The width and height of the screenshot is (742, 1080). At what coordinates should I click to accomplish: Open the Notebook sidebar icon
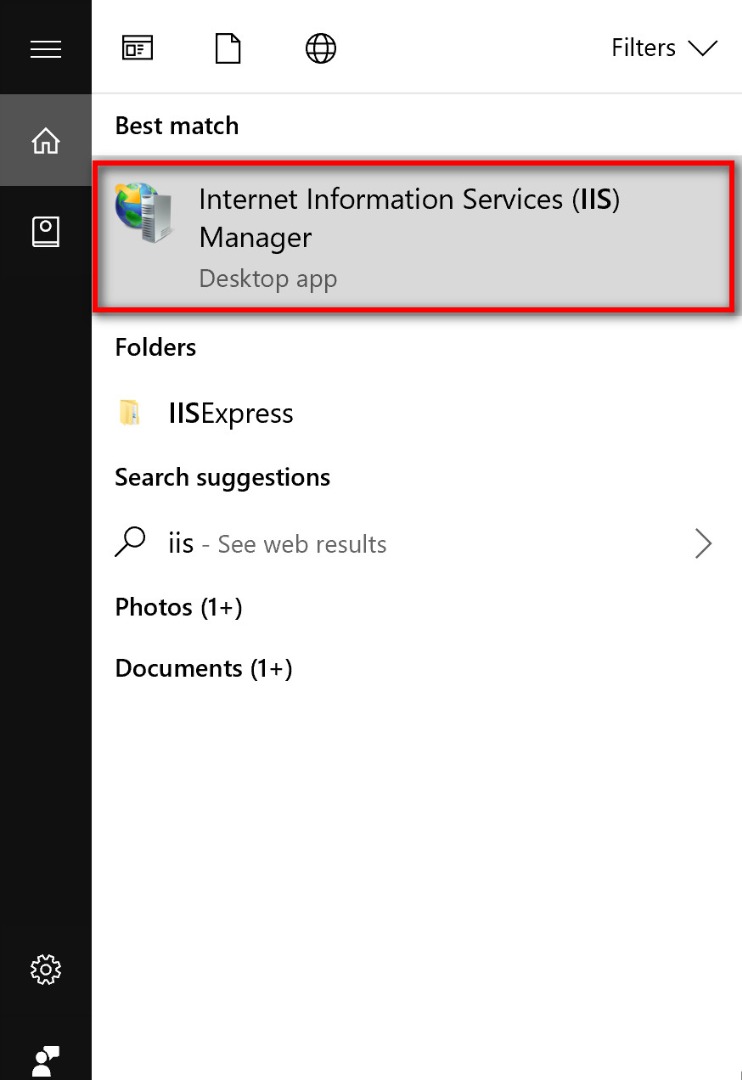[x=46, y=232]
